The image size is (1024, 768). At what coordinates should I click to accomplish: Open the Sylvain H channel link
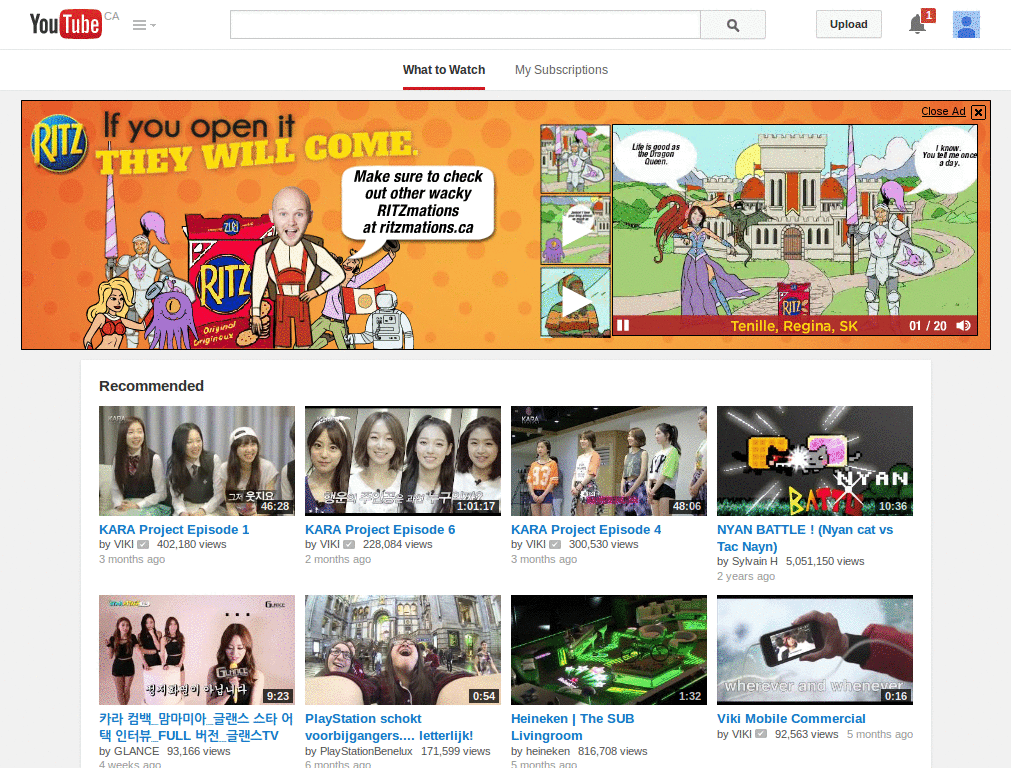[x=755, y=561]
